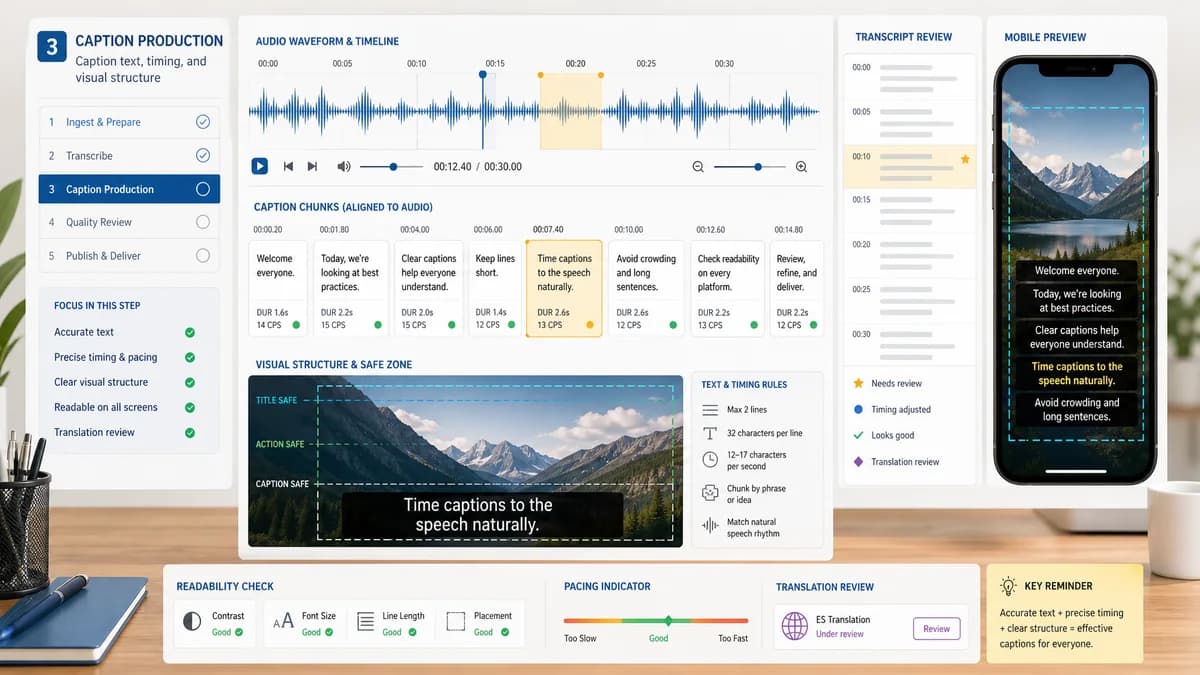Select the blue playhead marker on the waveform

click(x=483, y=74)
